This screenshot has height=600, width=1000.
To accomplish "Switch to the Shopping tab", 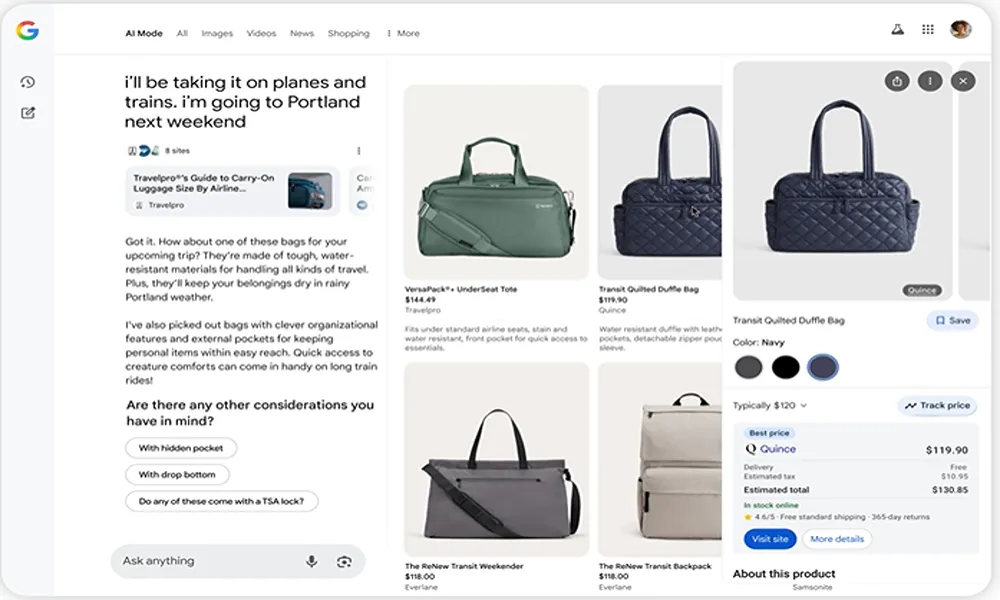I will 348,33.
